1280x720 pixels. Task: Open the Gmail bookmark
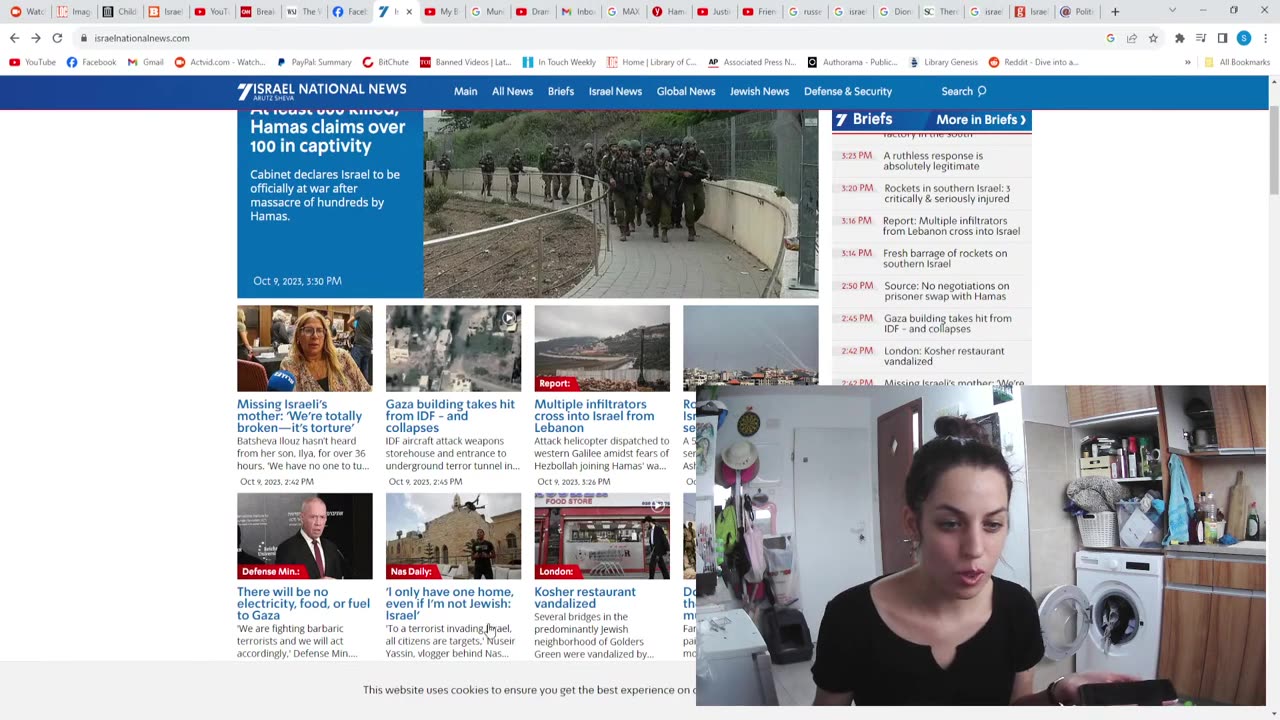pos(145,62)
